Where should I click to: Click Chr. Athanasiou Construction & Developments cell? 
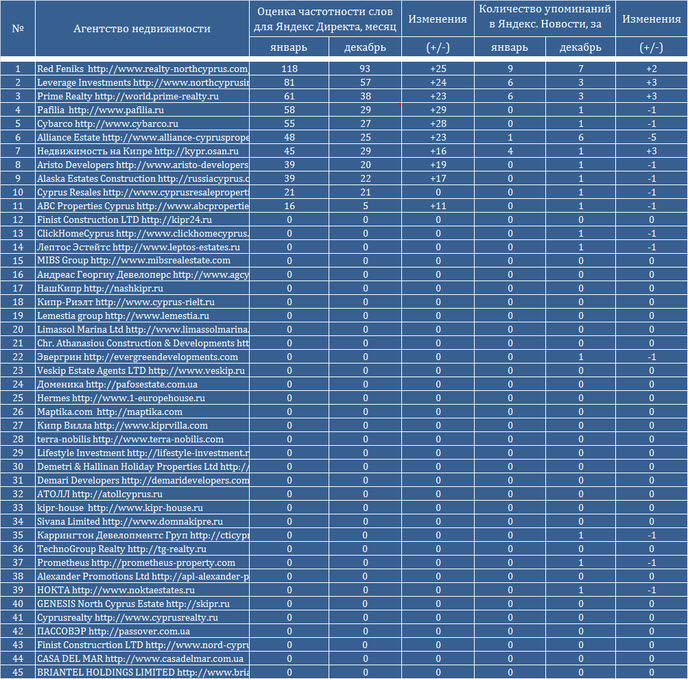(142, 343)
